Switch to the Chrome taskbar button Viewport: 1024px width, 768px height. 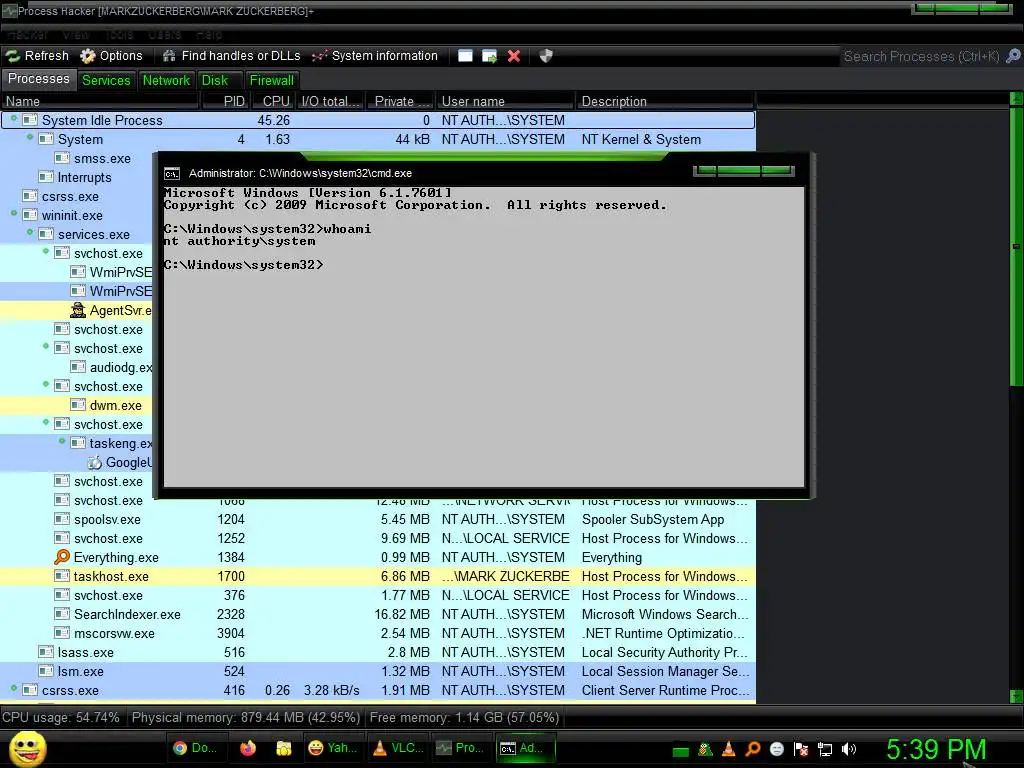tap(195, 748)
